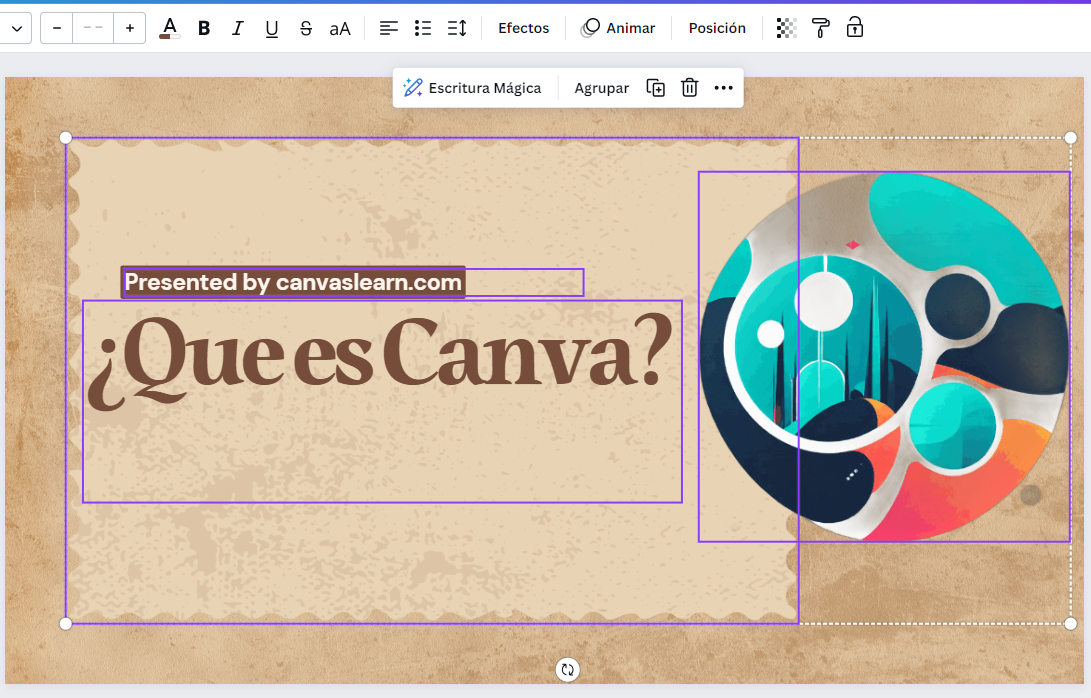Open the font color picker

168,28
